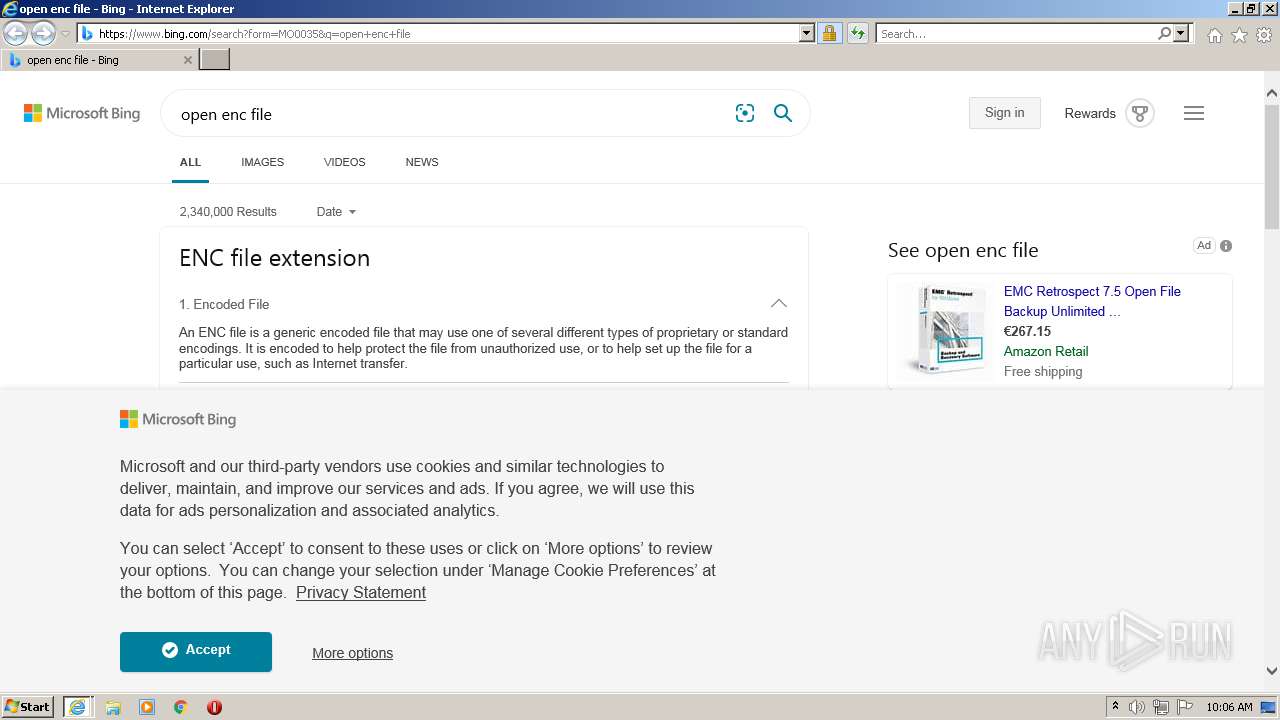Click the Microsoft Bing logo at top

82,113
